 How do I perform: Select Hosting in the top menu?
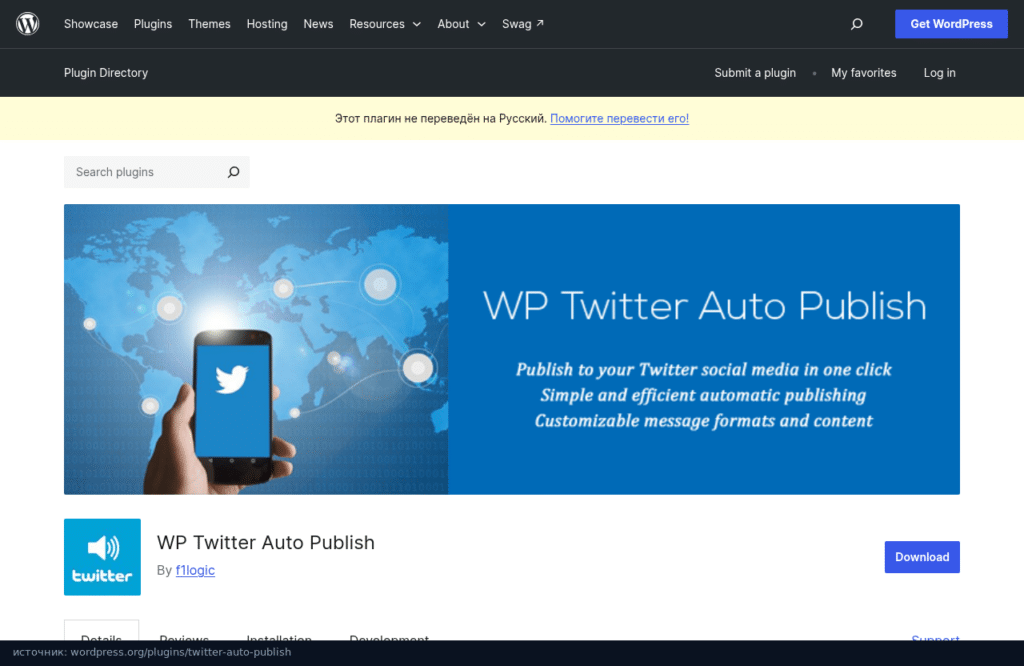[x=267, y=24]
